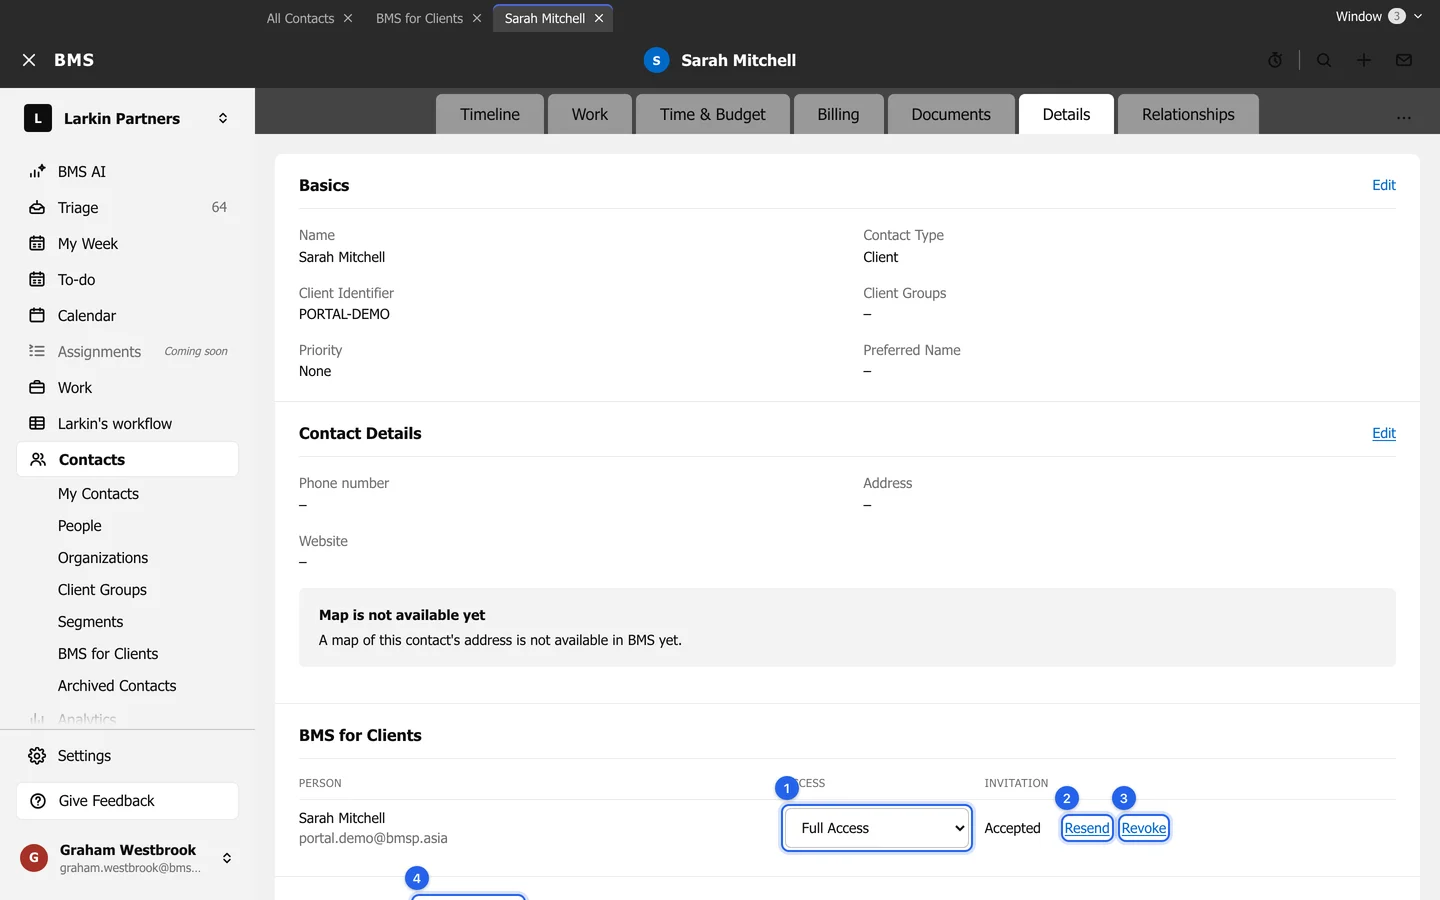Close the BMS panel with X icon
This screenshot has height=900, width=1440.
click(x=29, y=60)
